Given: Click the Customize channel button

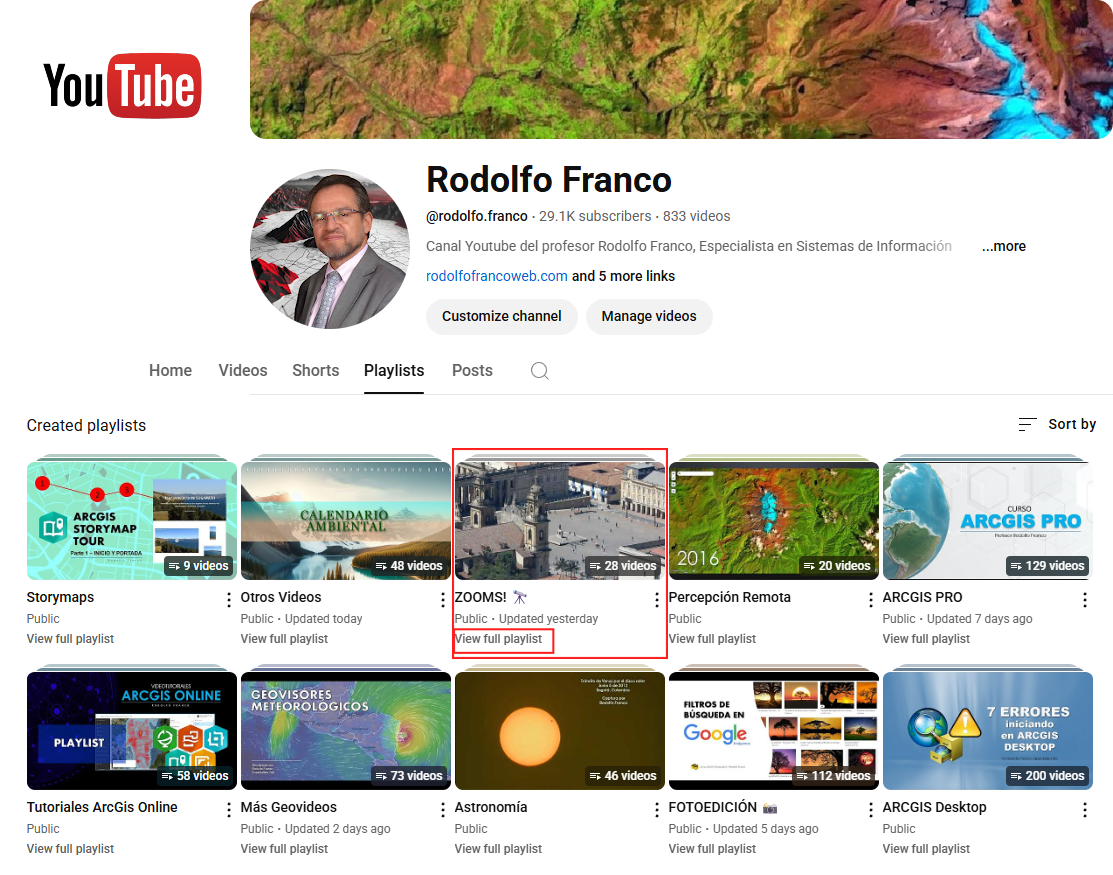Looking at the screenshot, I should (x=502, y=316).
